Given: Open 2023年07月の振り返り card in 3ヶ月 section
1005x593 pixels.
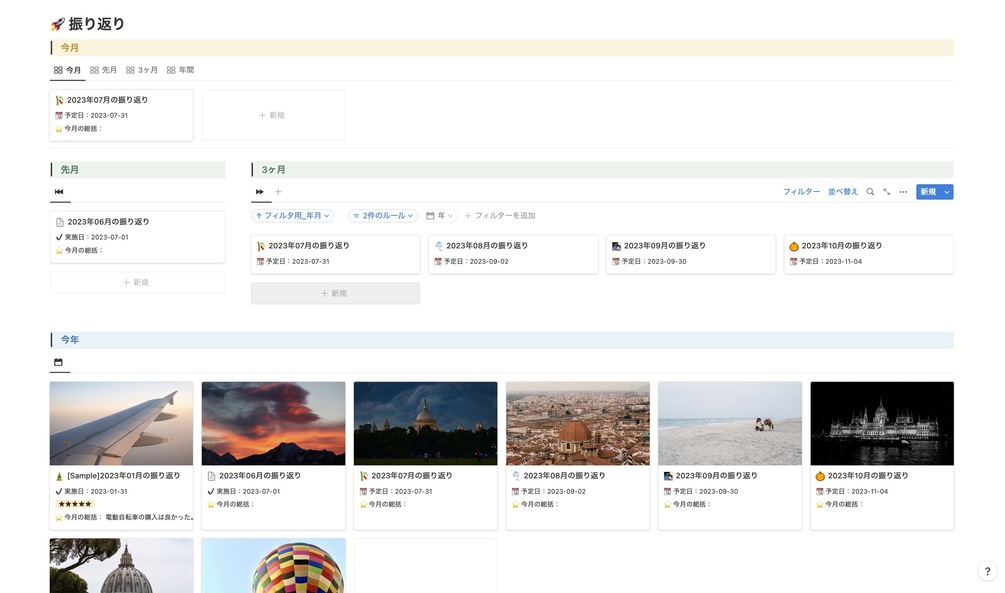Looking at the screenshot, I should click(x=335, y=254).
